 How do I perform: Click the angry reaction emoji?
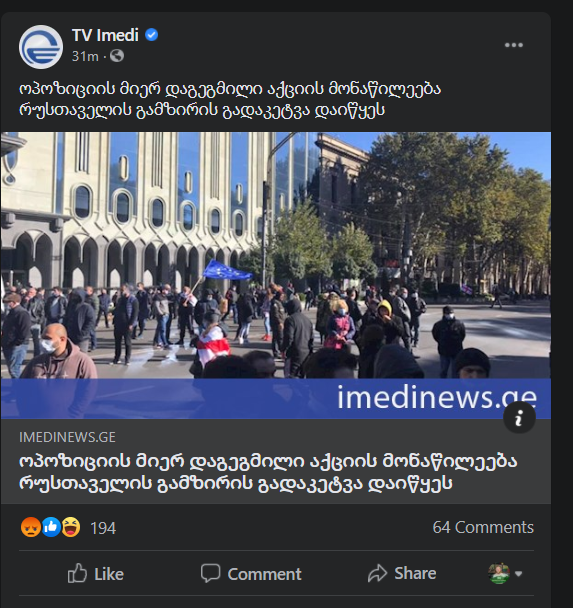tap(31, 527)
